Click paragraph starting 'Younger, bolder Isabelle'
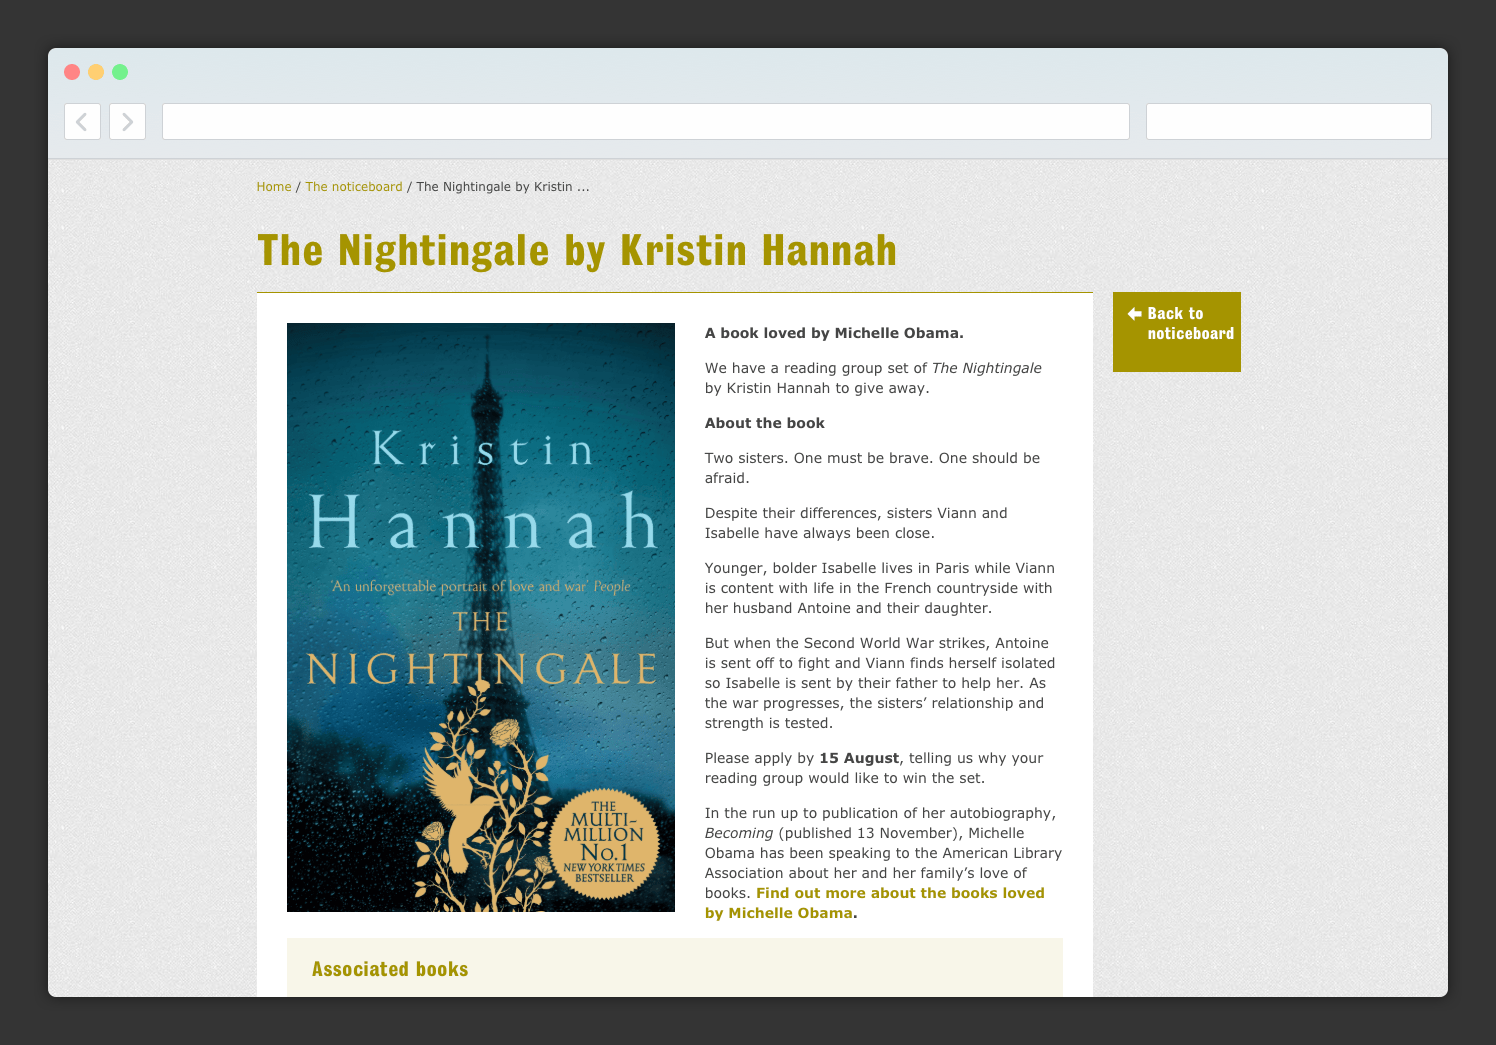Image resolution: width=1496 pixels, height=1045 pixels. click(x=880, y=588)
